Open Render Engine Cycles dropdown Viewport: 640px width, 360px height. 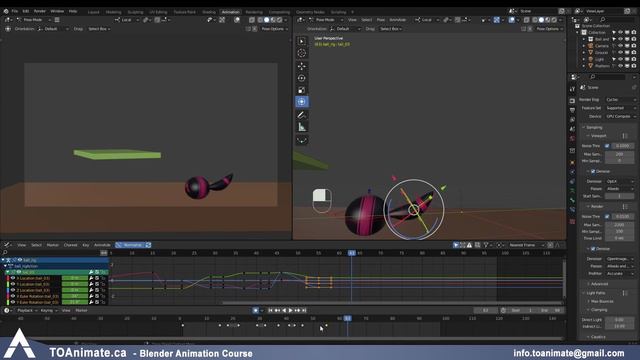[x=620, y=100]
